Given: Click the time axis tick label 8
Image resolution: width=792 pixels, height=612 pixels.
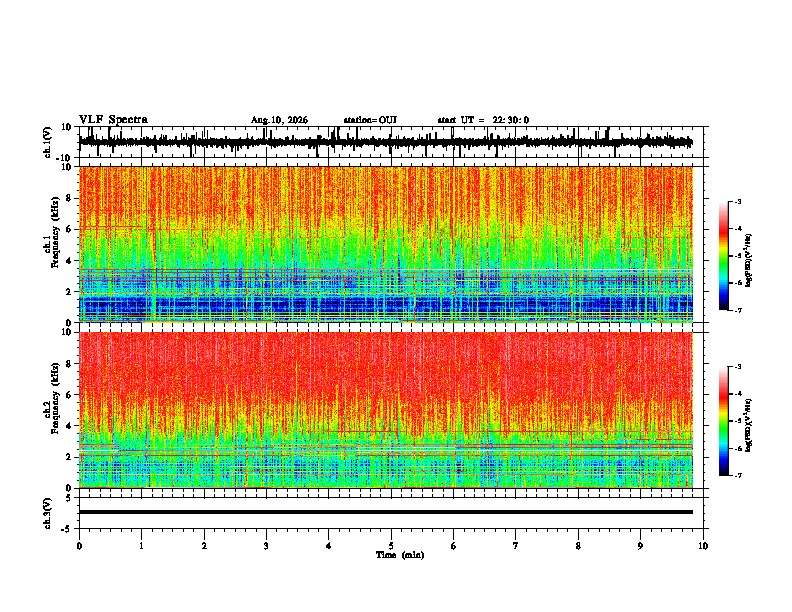Looking at the screenshot, I should (x=578, y=546).
